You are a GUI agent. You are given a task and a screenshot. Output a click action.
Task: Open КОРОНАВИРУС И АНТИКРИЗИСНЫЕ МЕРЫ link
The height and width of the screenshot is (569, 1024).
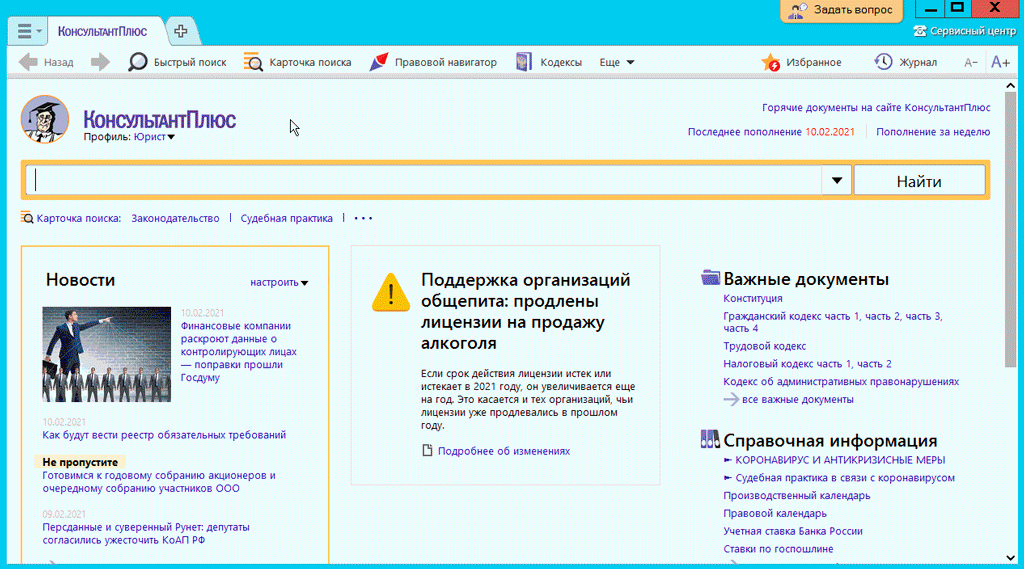[x=840, y=460]
